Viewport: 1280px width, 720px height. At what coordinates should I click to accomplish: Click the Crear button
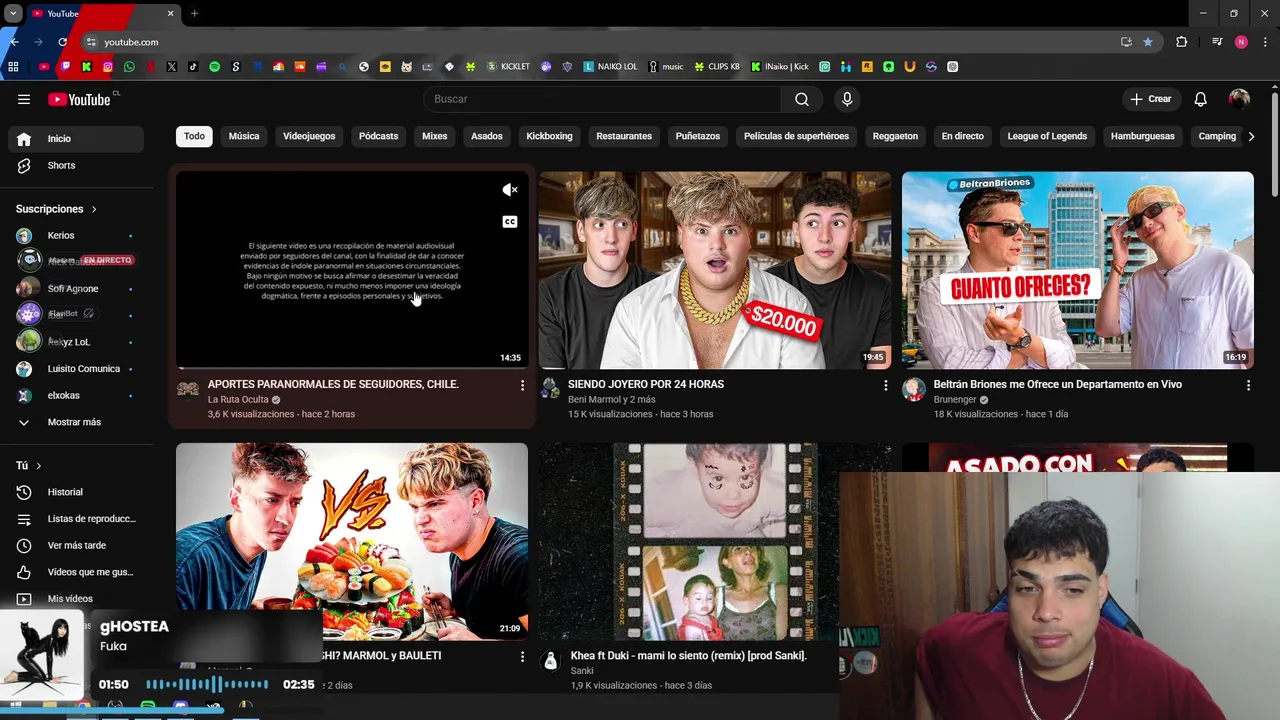pos(1150,99)
